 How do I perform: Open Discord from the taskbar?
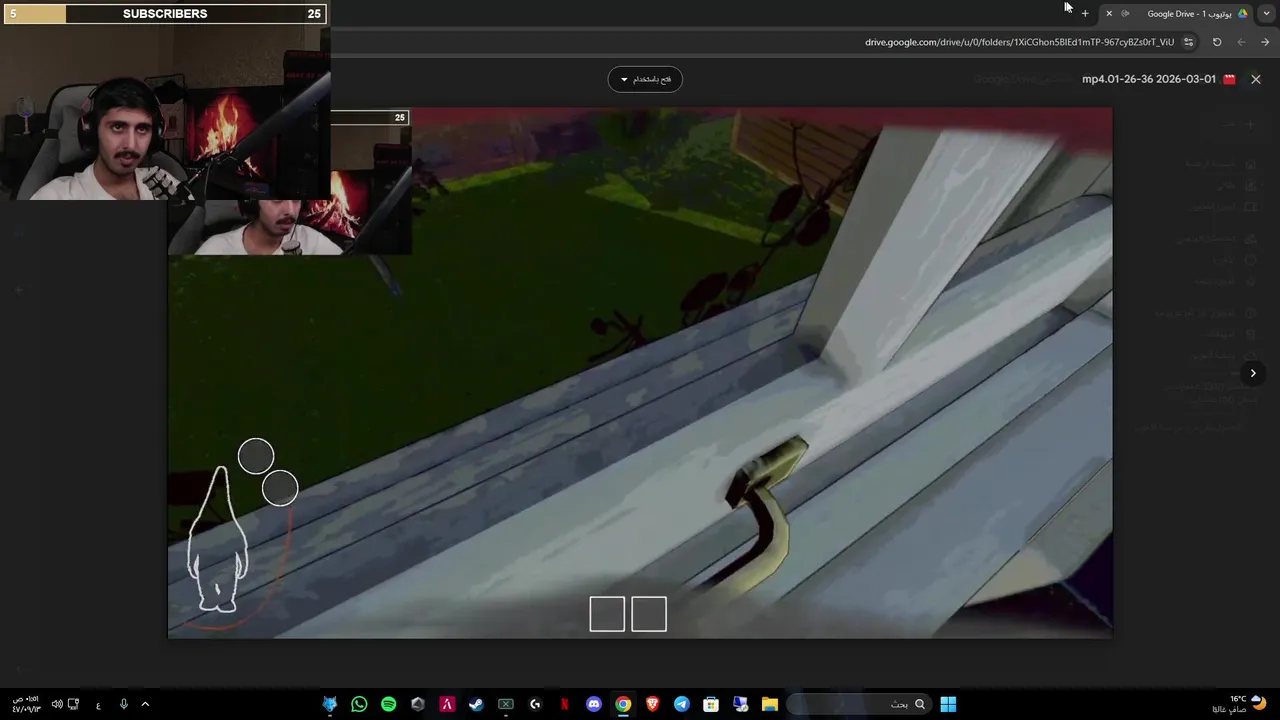pos(594,704)
